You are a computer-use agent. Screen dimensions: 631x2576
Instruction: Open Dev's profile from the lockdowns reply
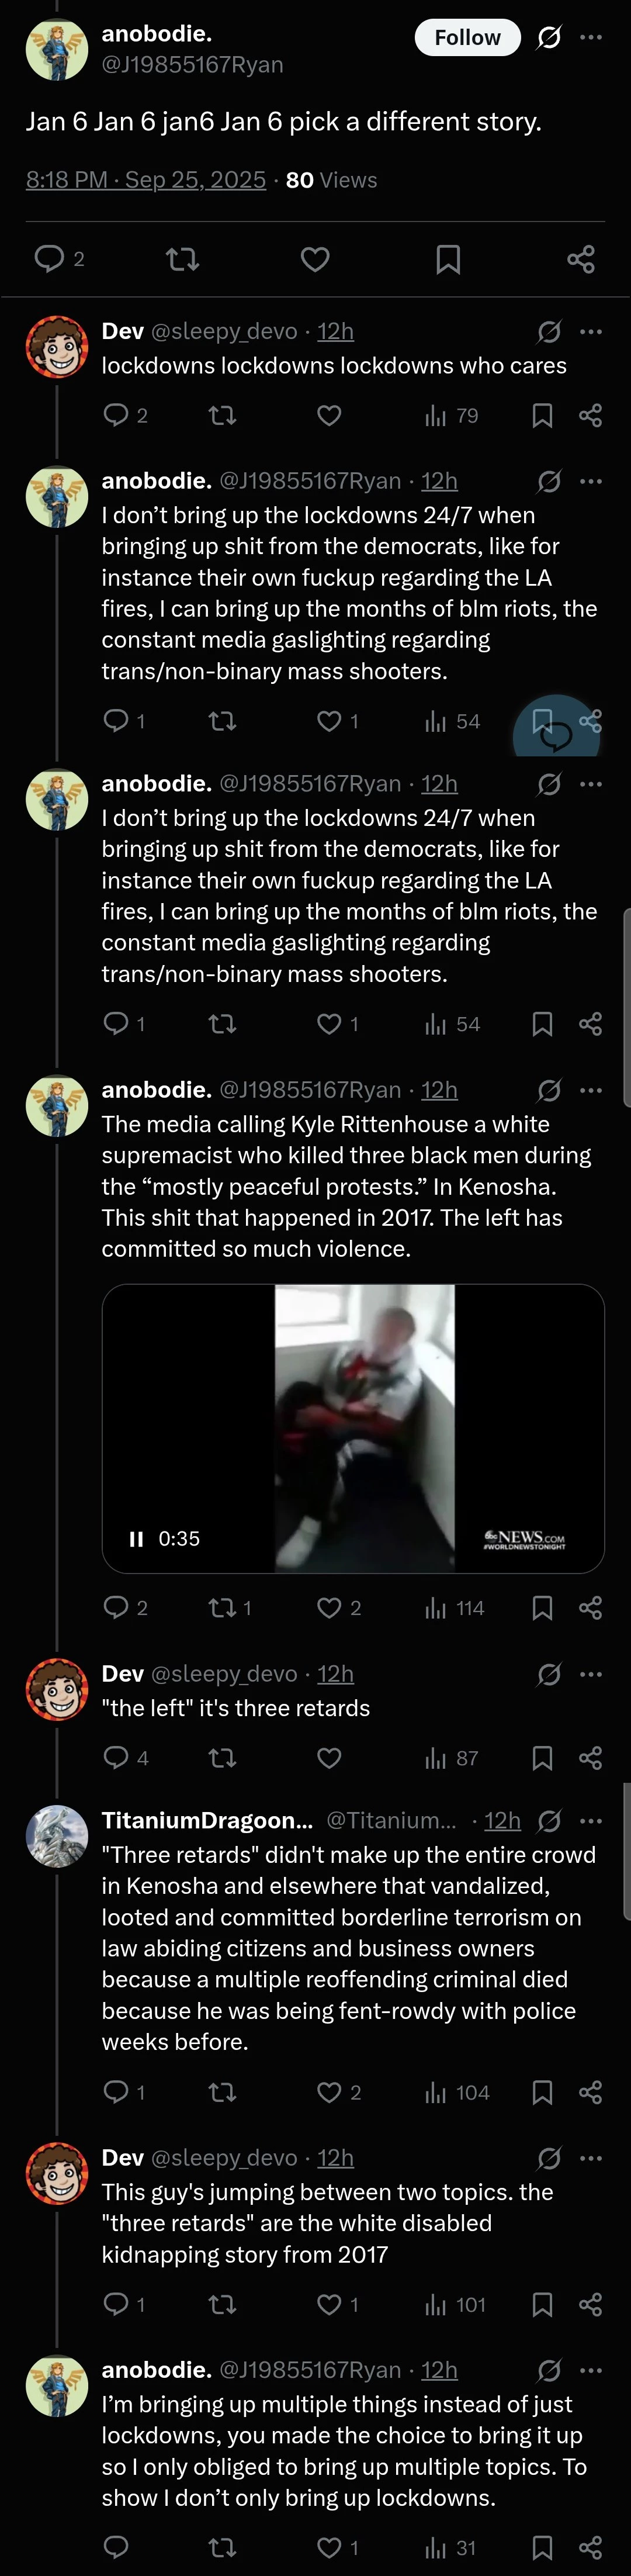click(x=57, y=346)
